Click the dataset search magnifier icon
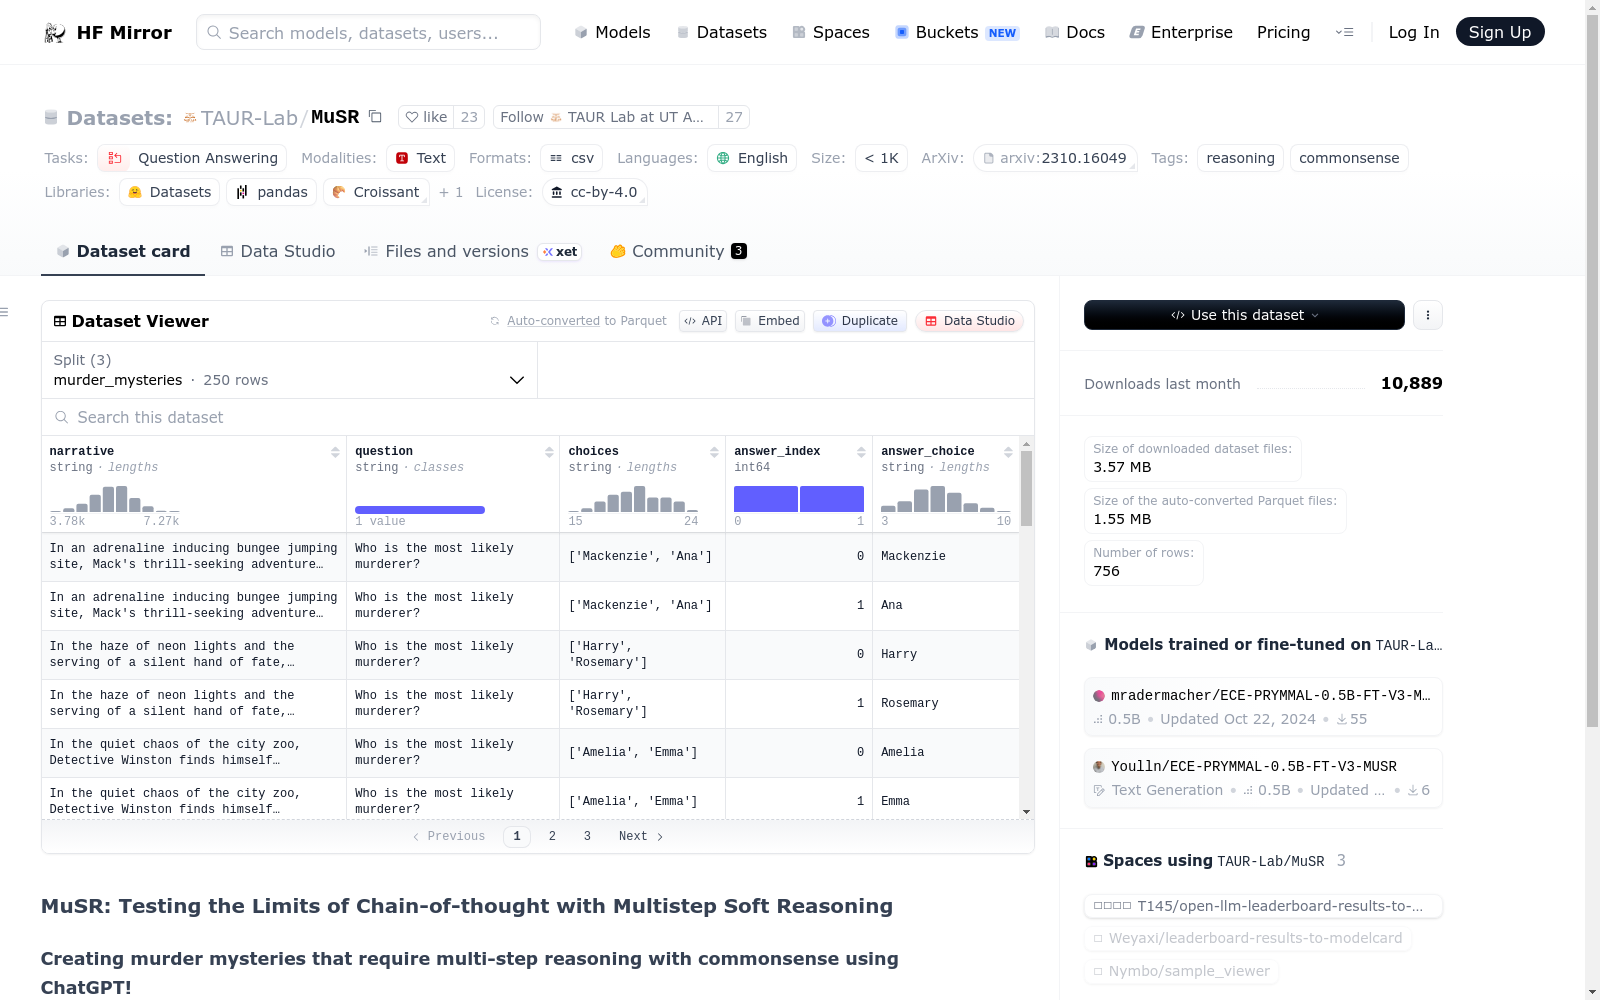The width and height of the screenshot is (1600, 1000). pos(62,417)
